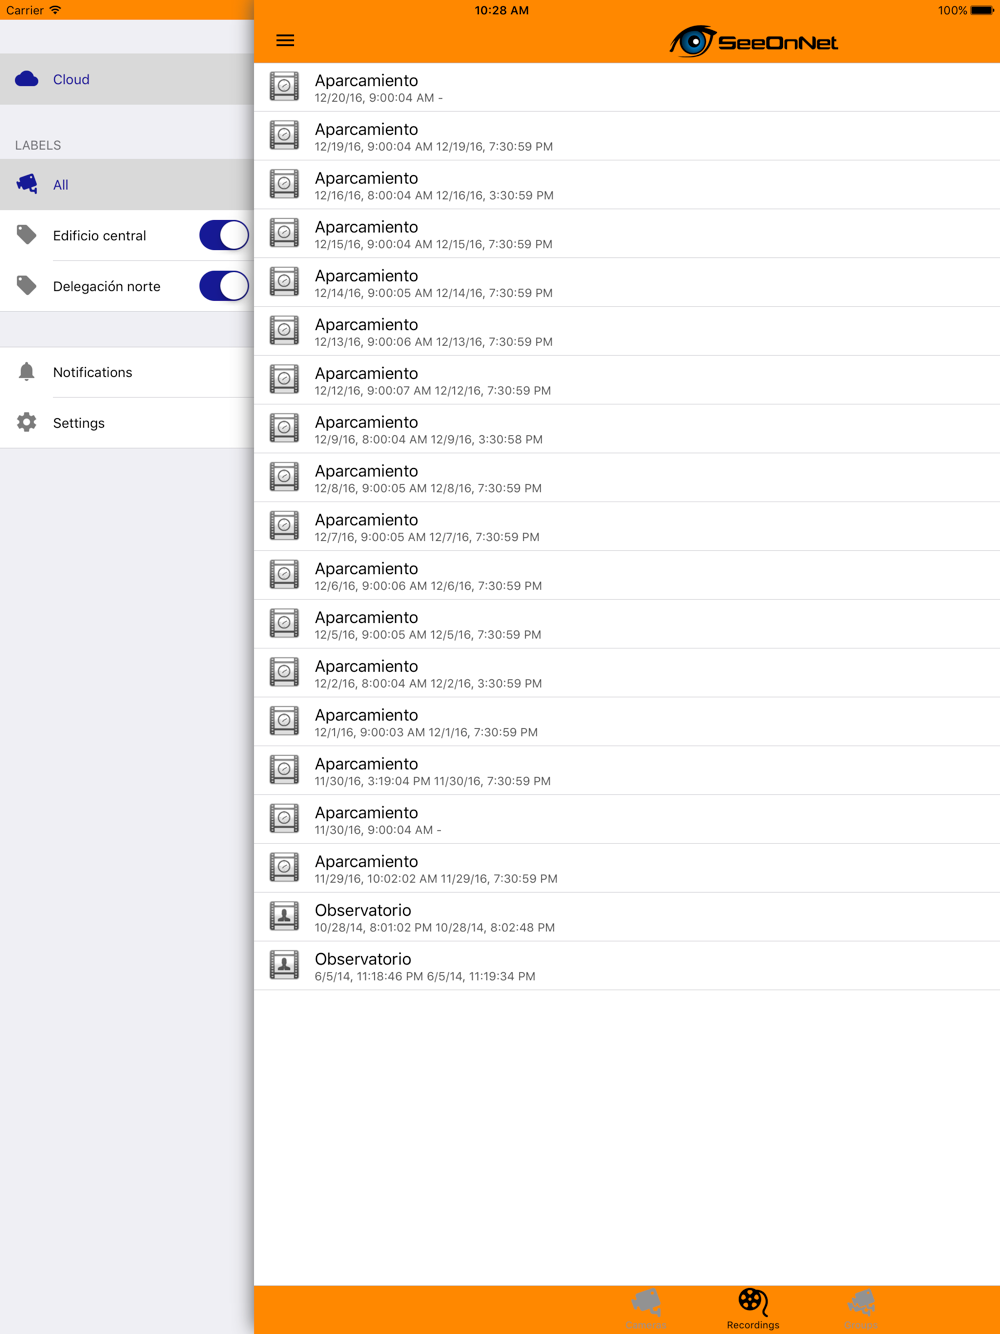Click the Notifications bell icon

pyautogui.click(x=27, y=372)
